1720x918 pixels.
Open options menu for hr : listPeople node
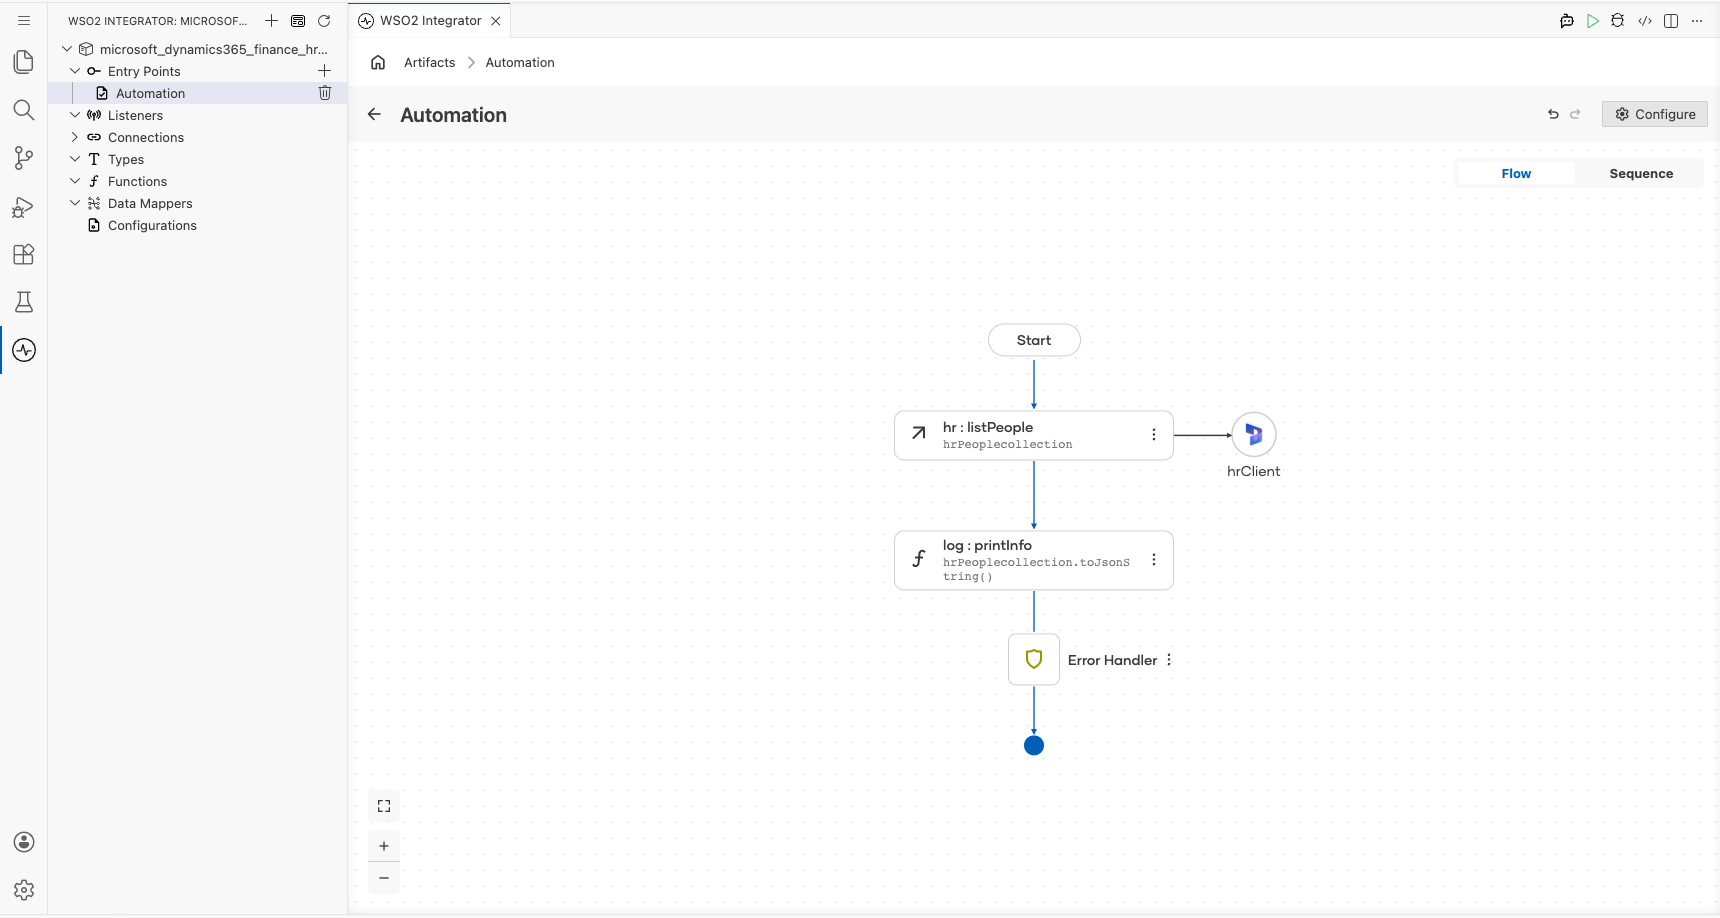(1154, 435)
